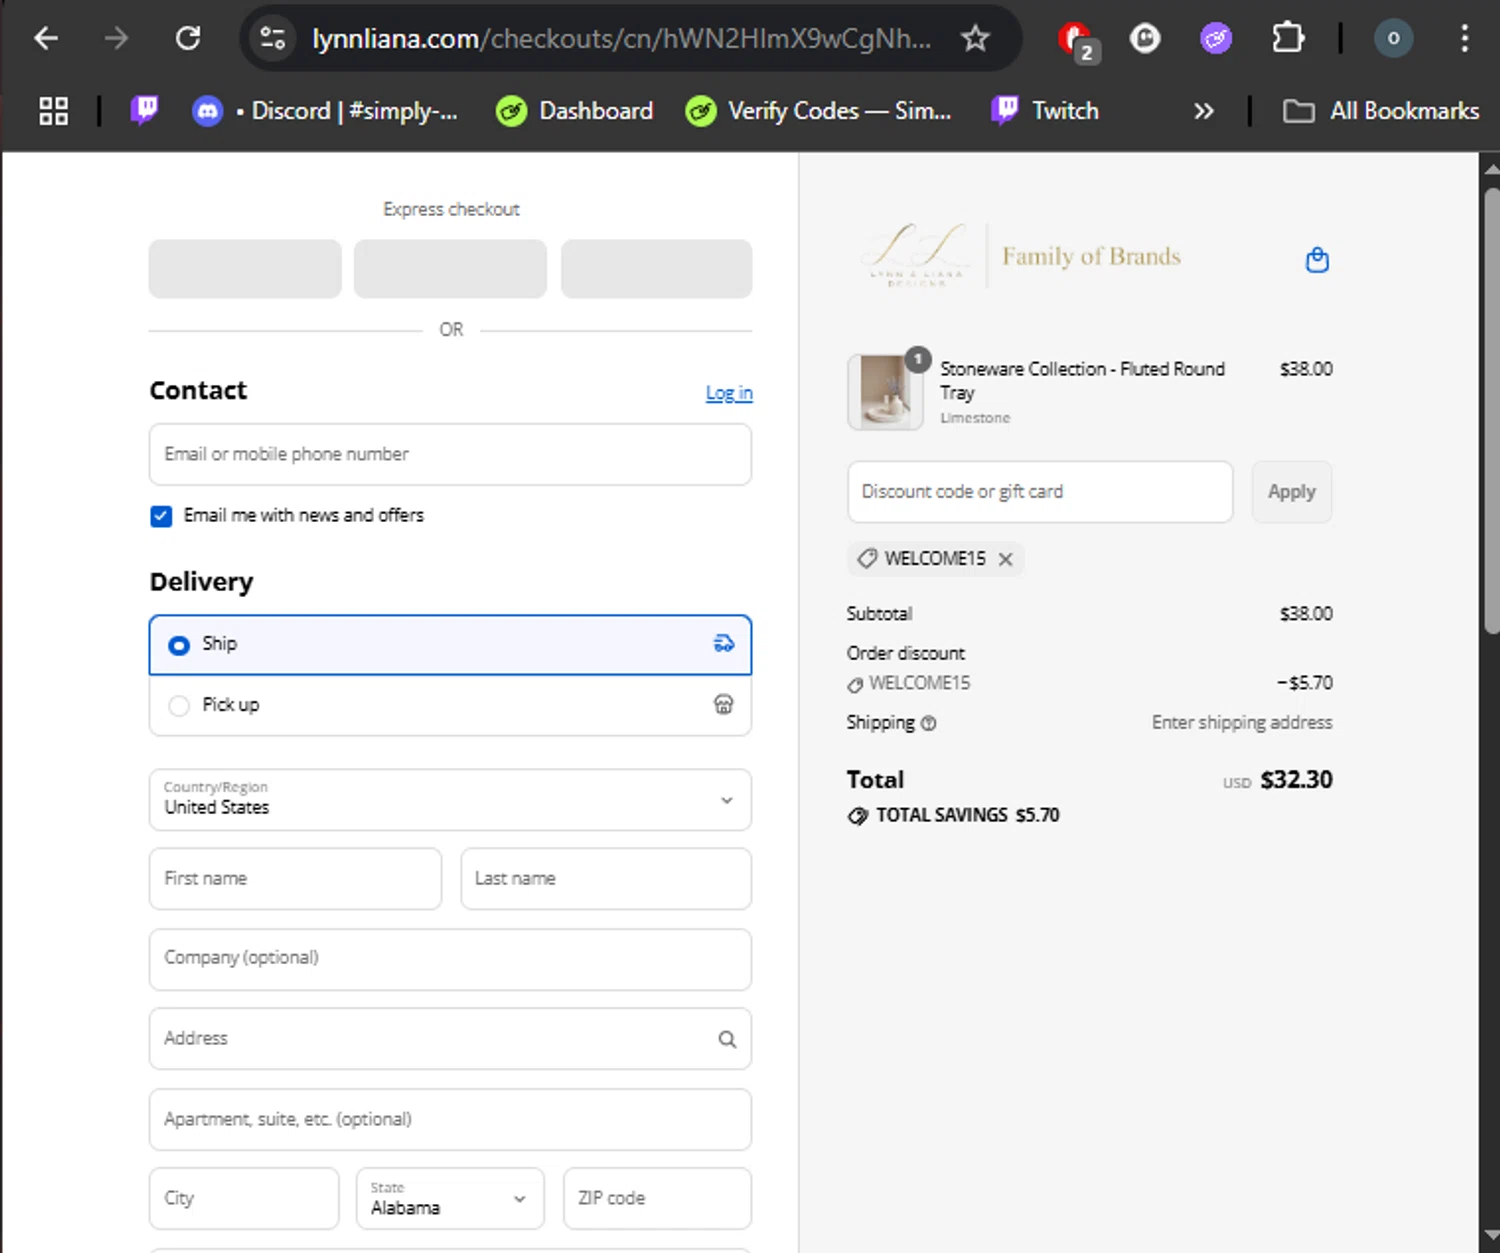Open the Chrome profile avatar

(x=1393, y=39)
